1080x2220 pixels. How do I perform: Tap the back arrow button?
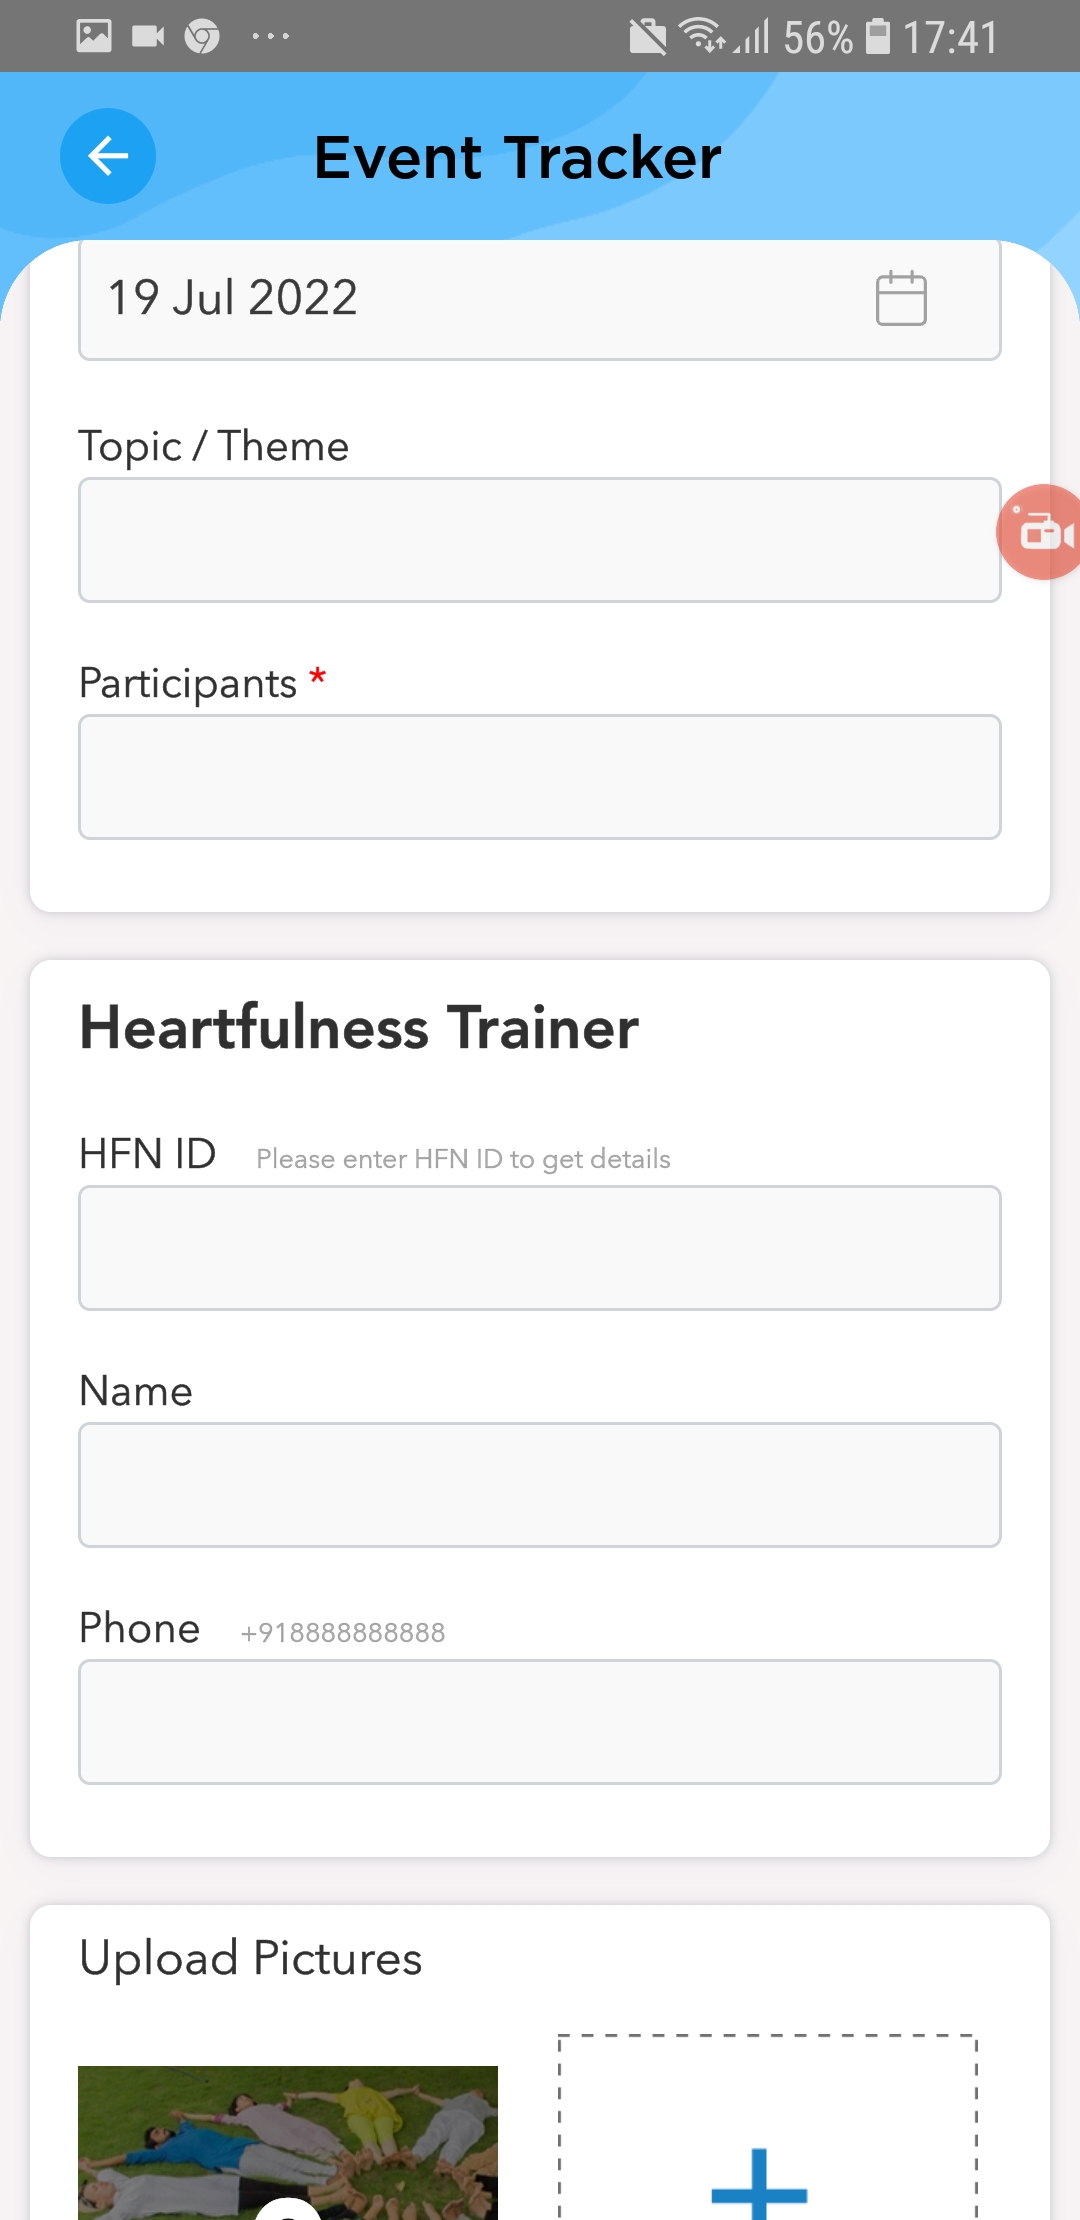pos(108,156)
